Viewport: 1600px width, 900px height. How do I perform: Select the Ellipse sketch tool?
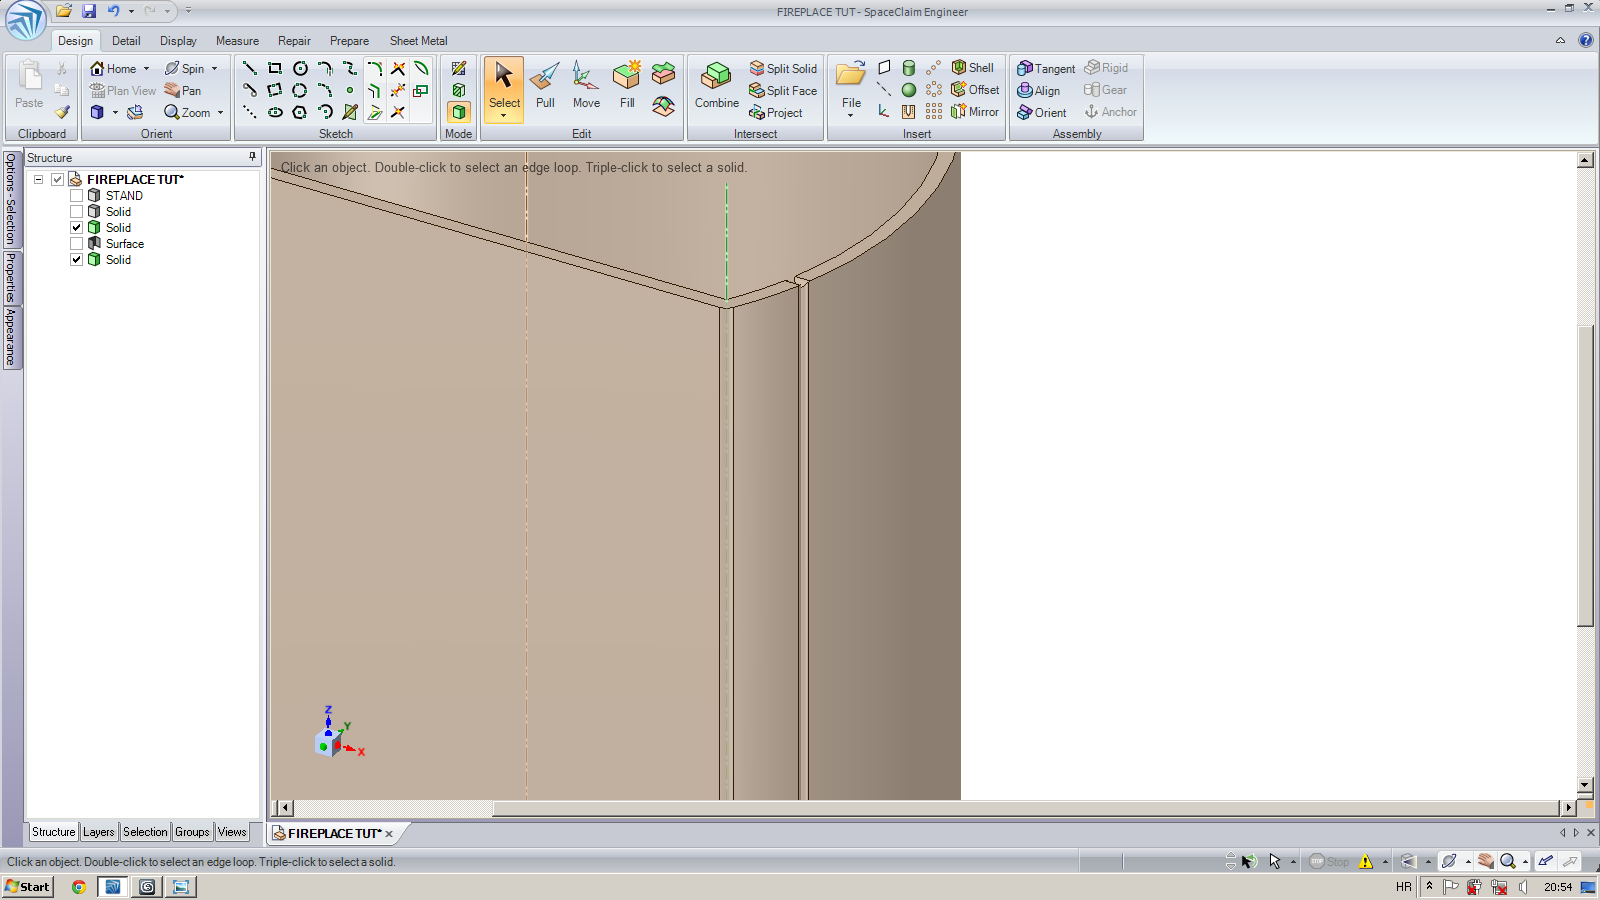pyautogui.click(x=275, y=112)
